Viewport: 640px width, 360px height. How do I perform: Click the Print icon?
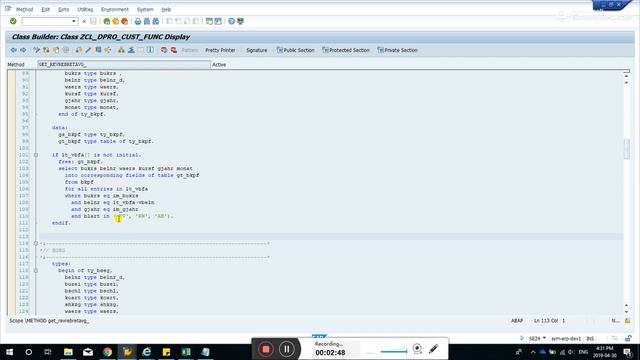(x=138, y=21)
